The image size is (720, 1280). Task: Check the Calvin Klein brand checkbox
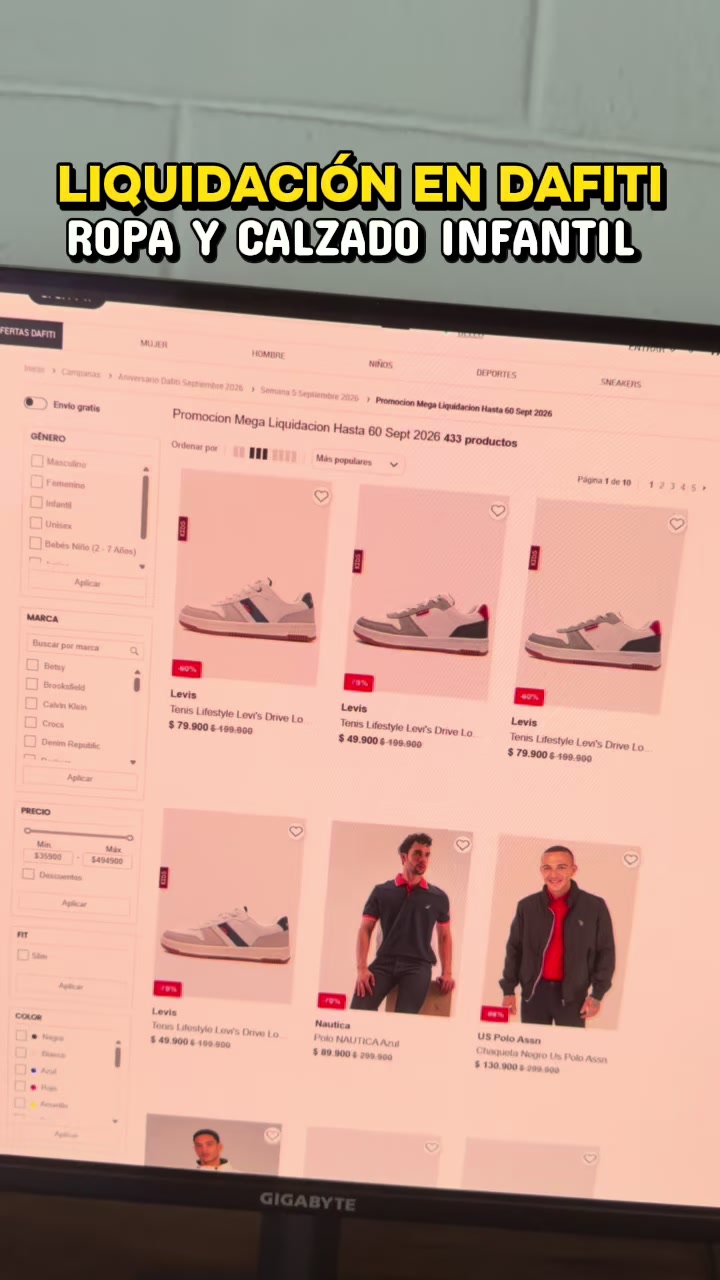[x=32, y=704]
